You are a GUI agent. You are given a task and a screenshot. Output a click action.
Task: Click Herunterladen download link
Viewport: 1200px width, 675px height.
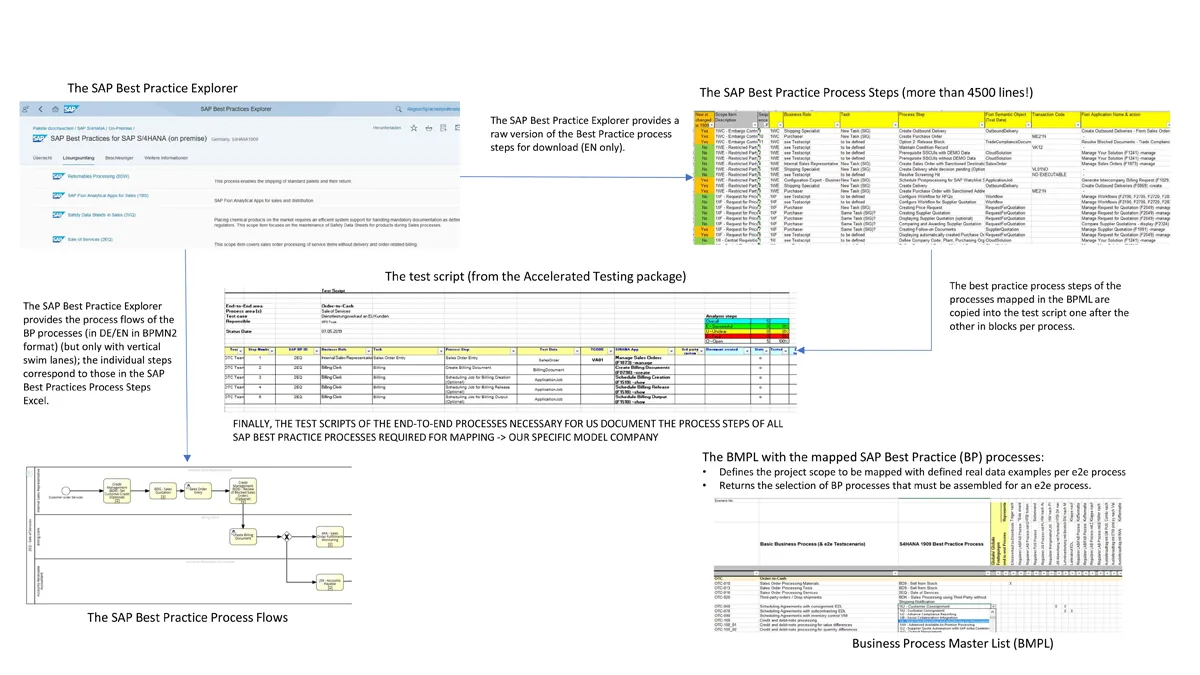click(x=387, y=128)
